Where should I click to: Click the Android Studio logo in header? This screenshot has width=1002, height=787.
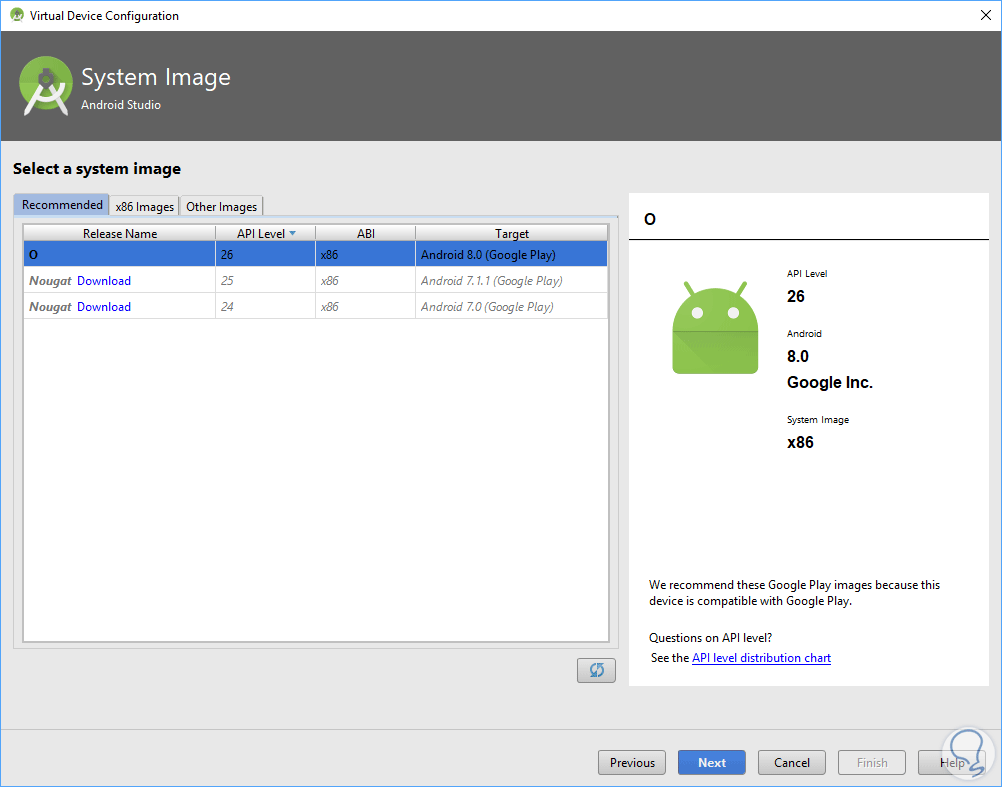point(46,86)
